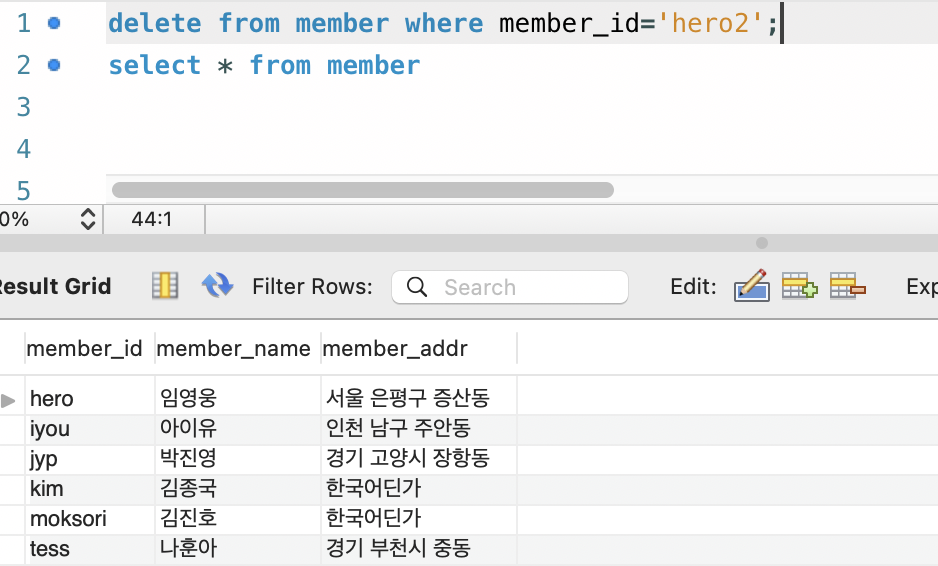Click the statement marker dot on line 1
Viewport: 938px width, 566px height.
pyautogui.click(x=54, y=23)
